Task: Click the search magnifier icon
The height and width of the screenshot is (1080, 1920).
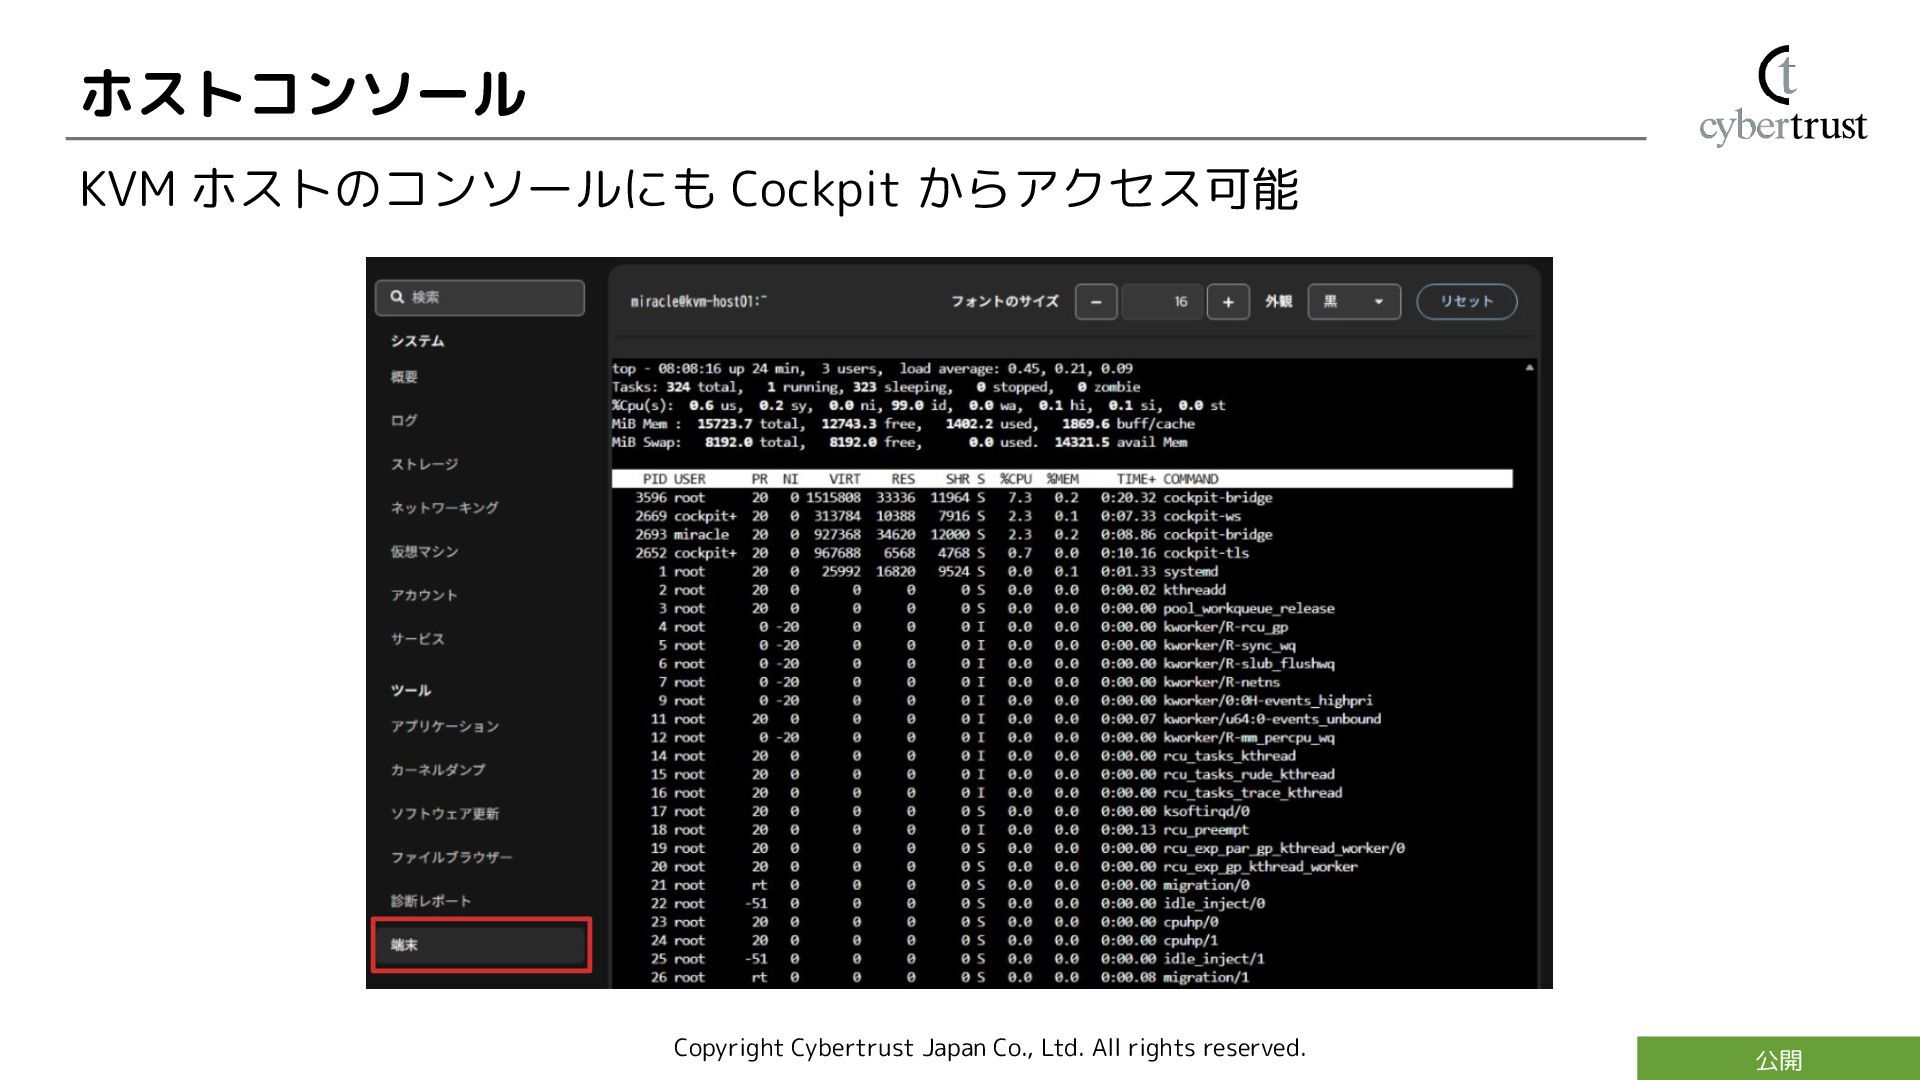Action: (x=397, y=297)
